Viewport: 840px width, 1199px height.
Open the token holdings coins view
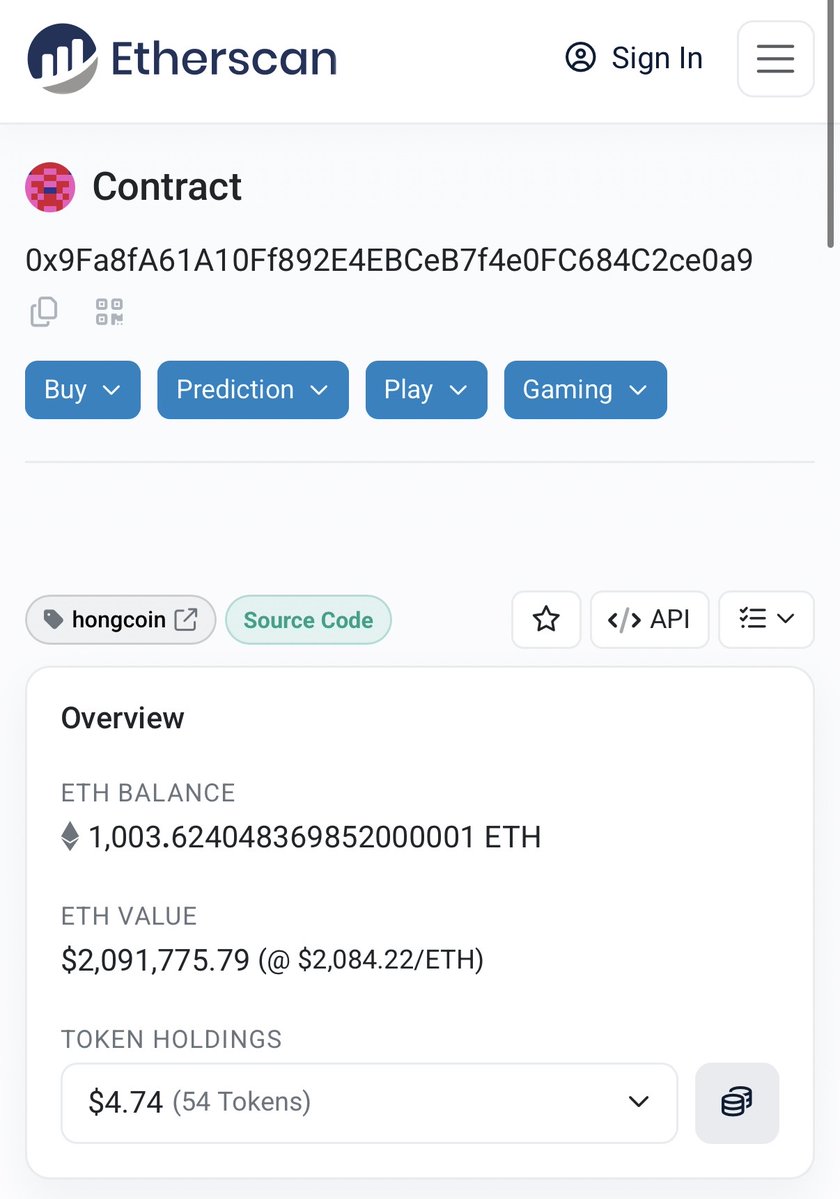(x=737, y=1103)
